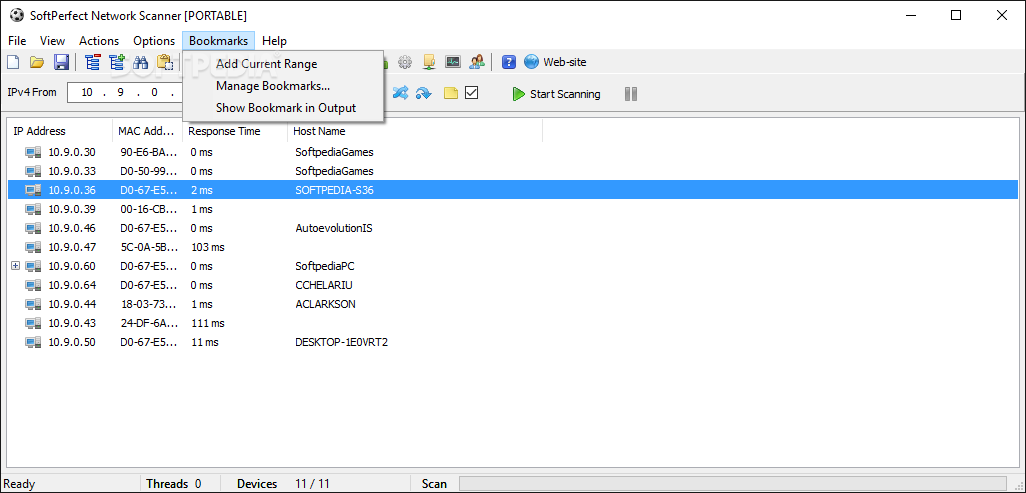The width and height of the screenshot is (1026, 493).
Task: Open the Web-site globe link
Action: [556, 62]
